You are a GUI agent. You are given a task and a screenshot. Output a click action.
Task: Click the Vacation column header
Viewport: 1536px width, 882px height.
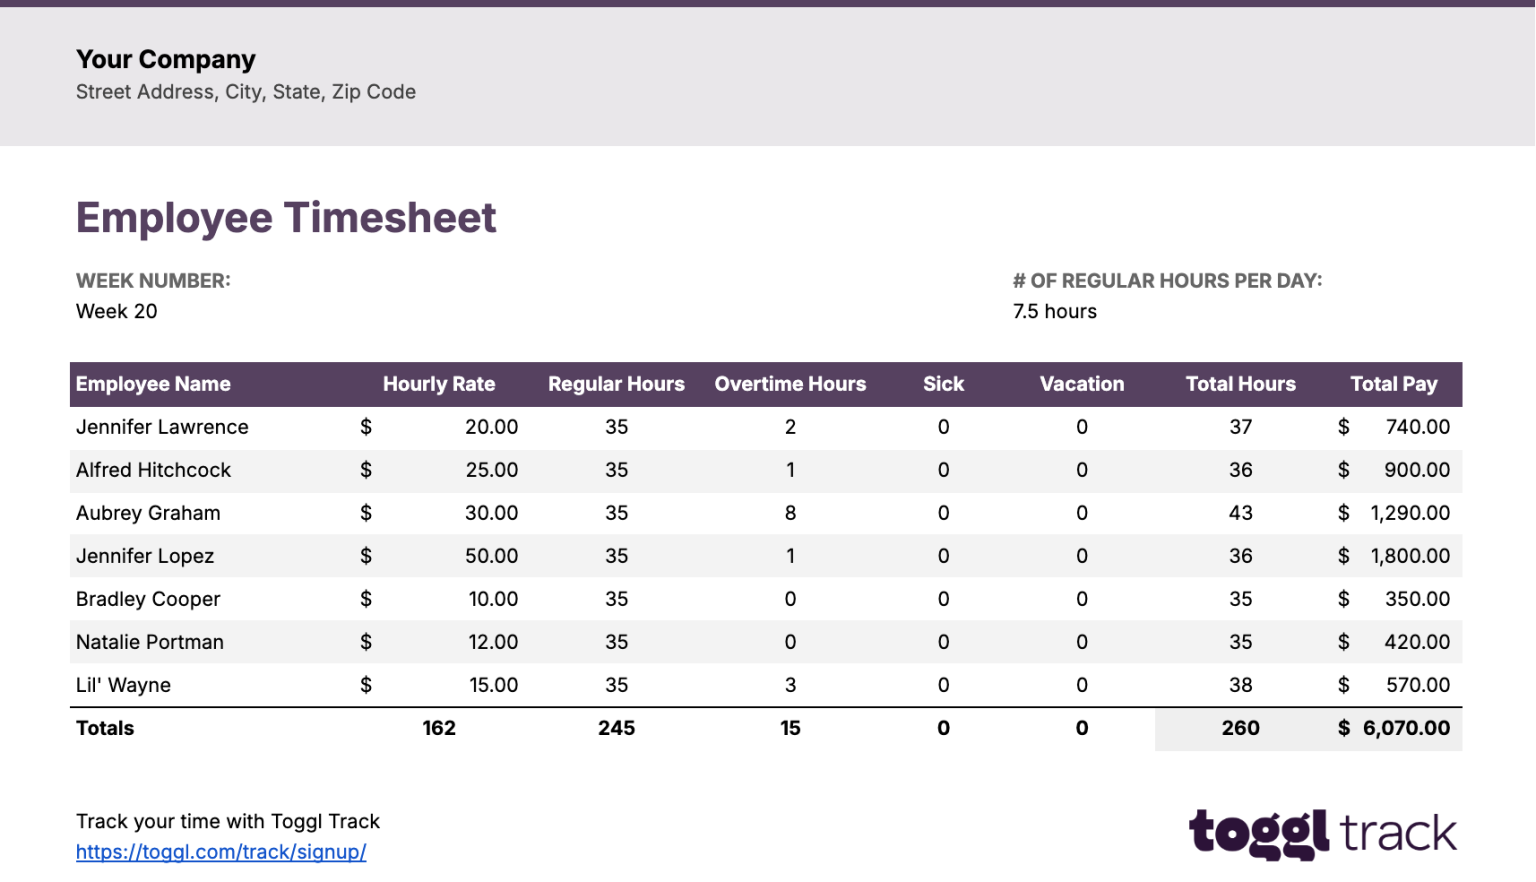1082,384
